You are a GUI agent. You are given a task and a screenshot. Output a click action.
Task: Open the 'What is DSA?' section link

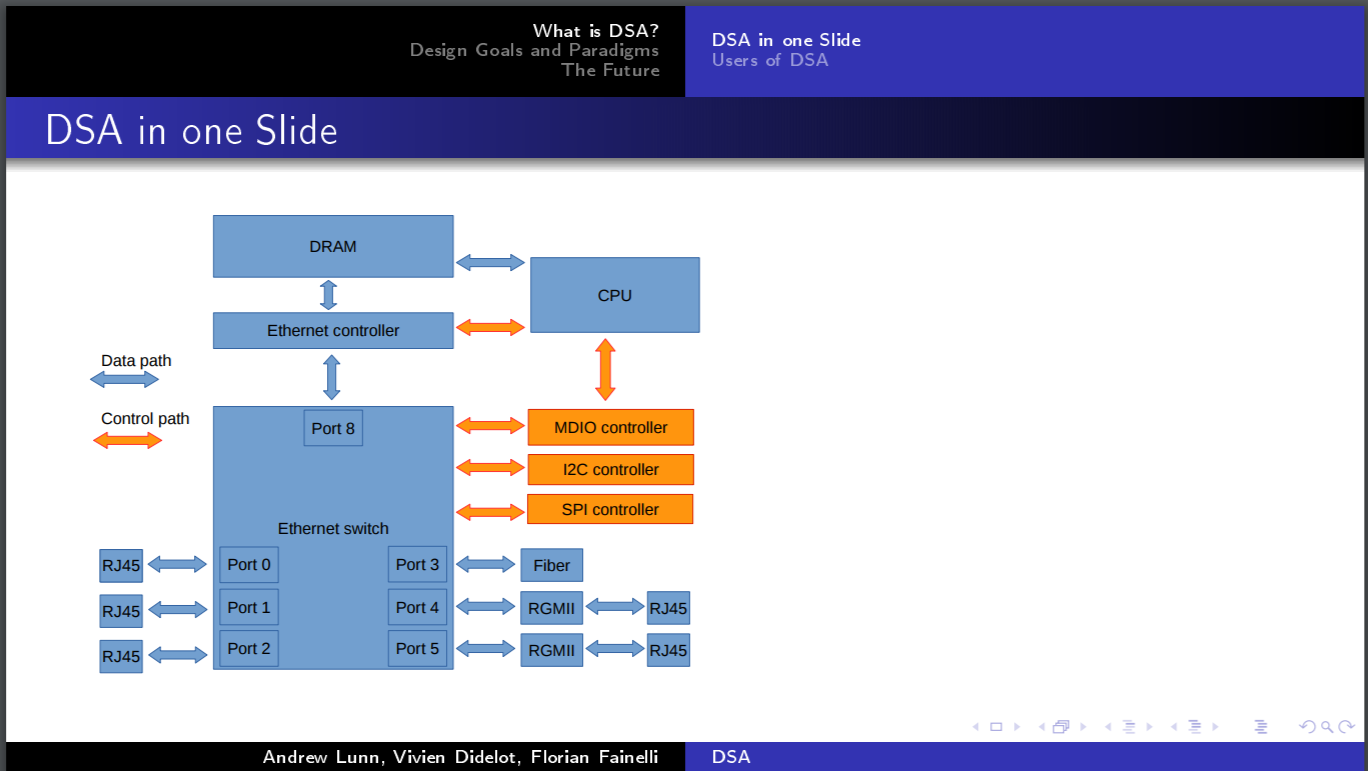tap(596, 31)
